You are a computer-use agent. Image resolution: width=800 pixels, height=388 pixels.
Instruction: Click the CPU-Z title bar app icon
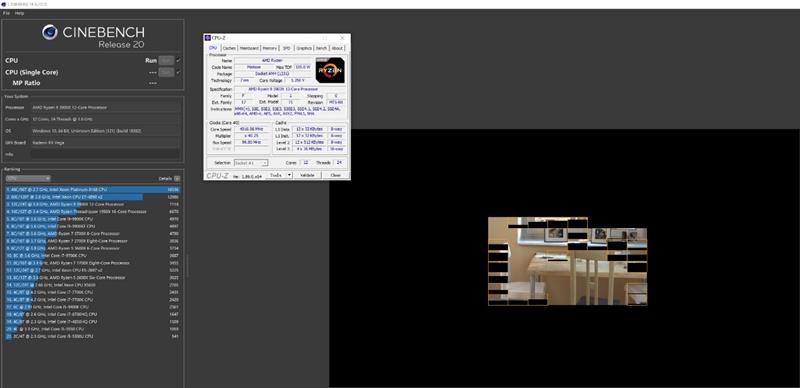[208, 38]
